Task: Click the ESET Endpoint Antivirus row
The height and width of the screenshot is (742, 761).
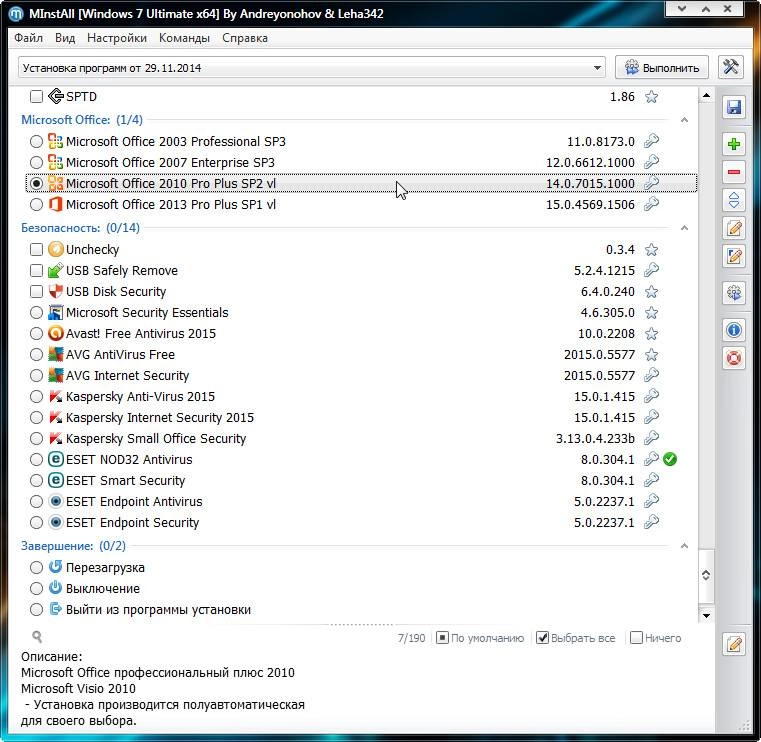Action: click(x=361, y=501)
